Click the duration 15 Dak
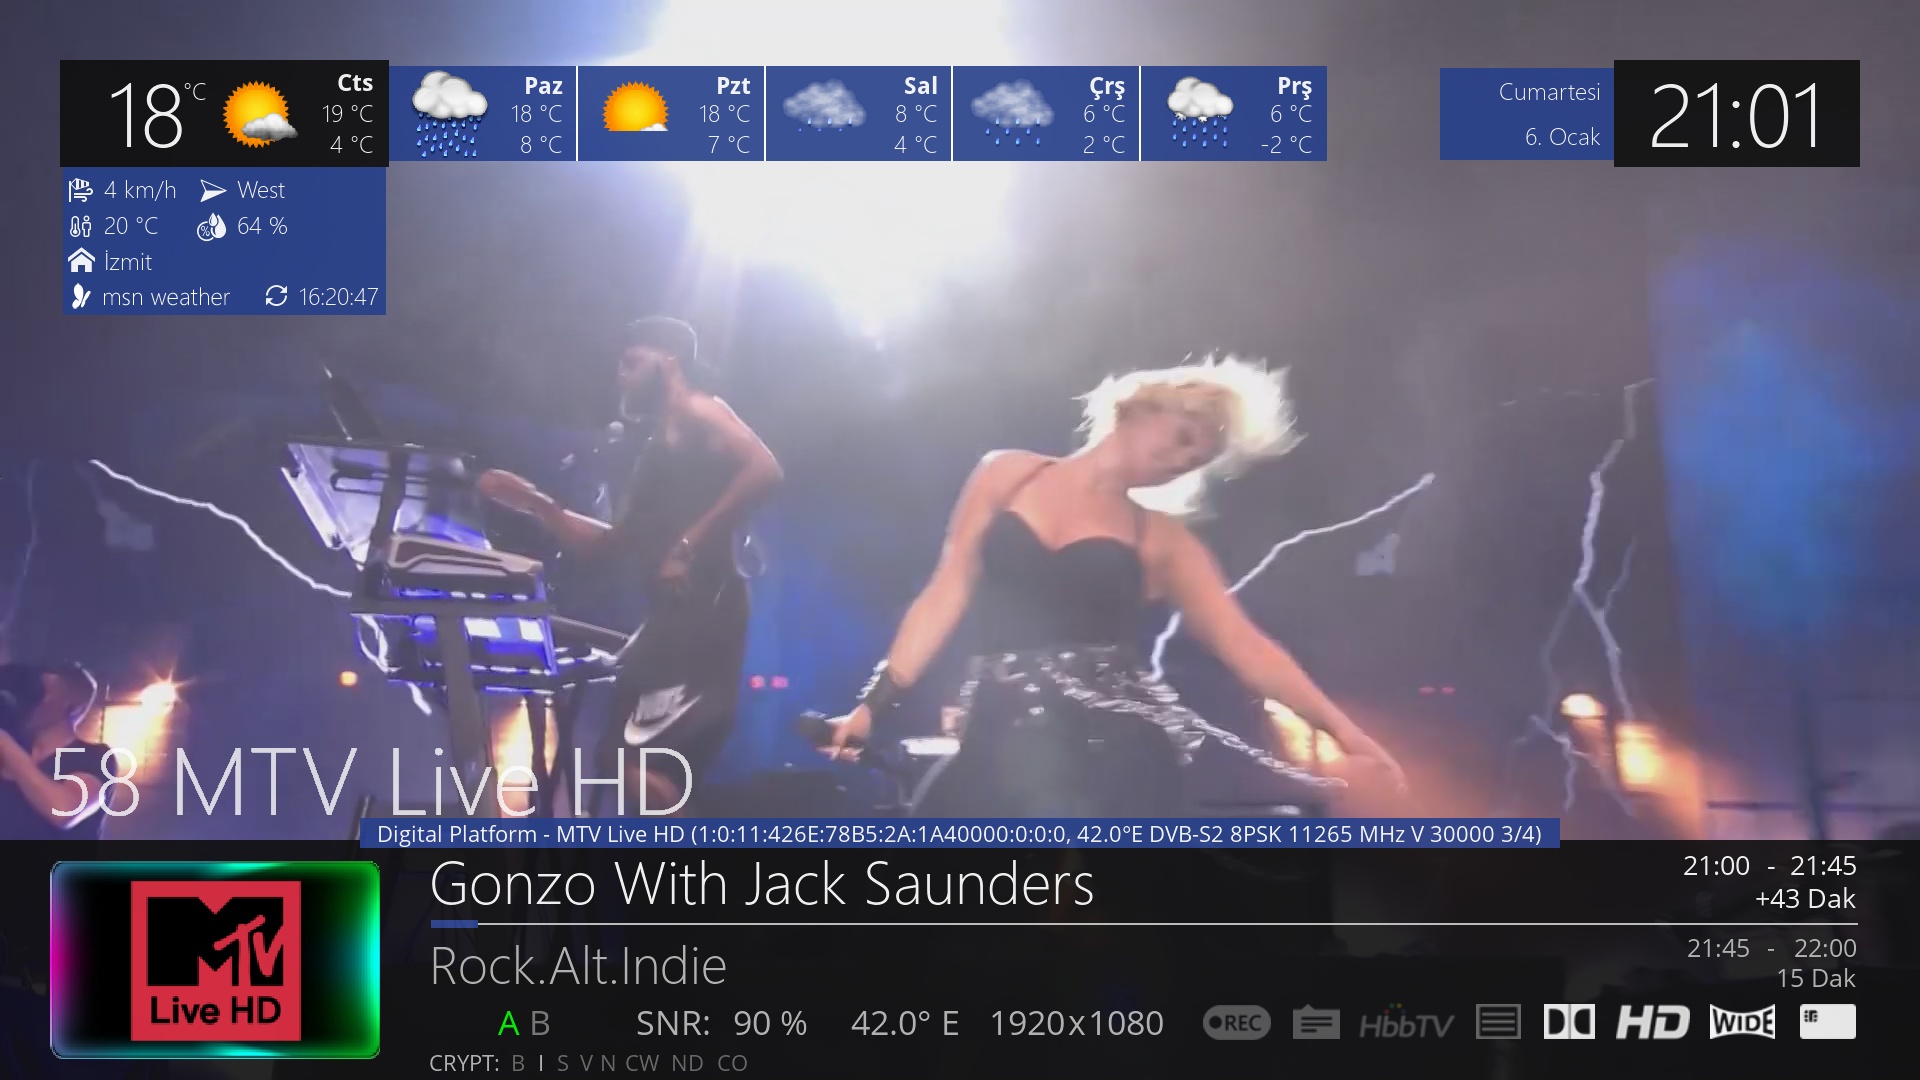 [x=1816, y=978]
